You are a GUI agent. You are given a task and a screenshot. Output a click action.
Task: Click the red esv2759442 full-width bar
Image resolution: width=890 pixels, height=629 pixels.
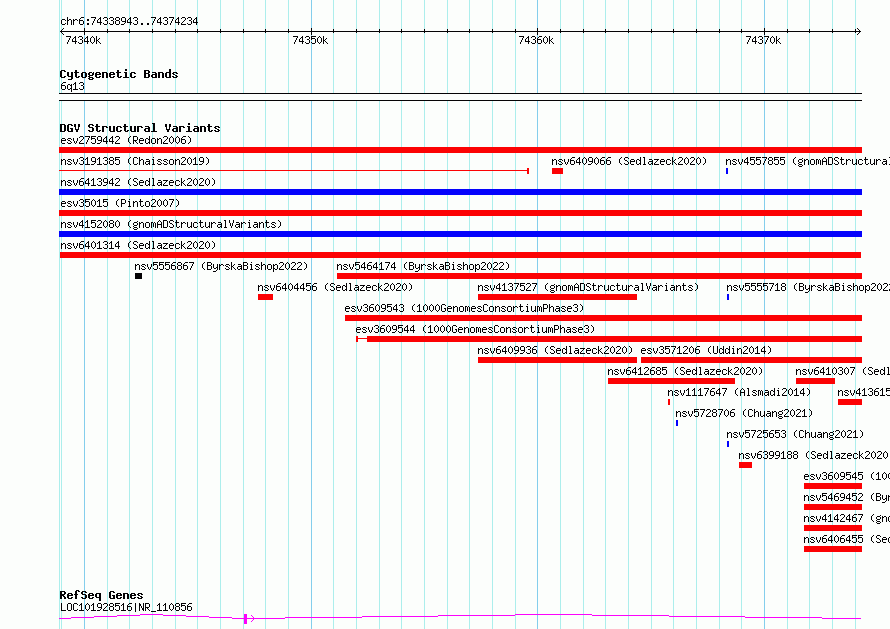[x=460, y=150]
